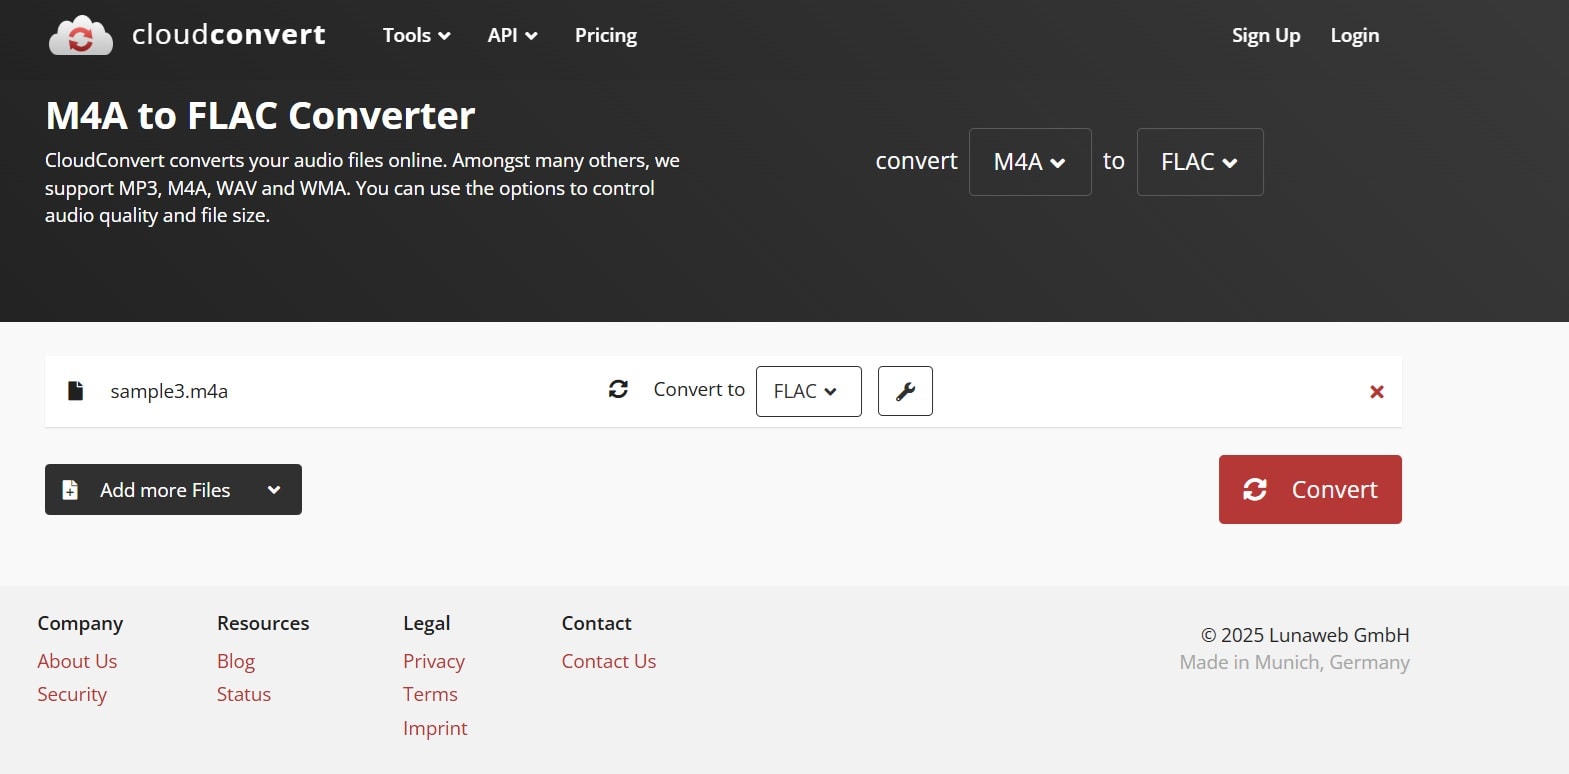Viewport: 1569px width, 774px height.
Task: Expand the Add more Files dropdown arrow
Action: point(274,490)
